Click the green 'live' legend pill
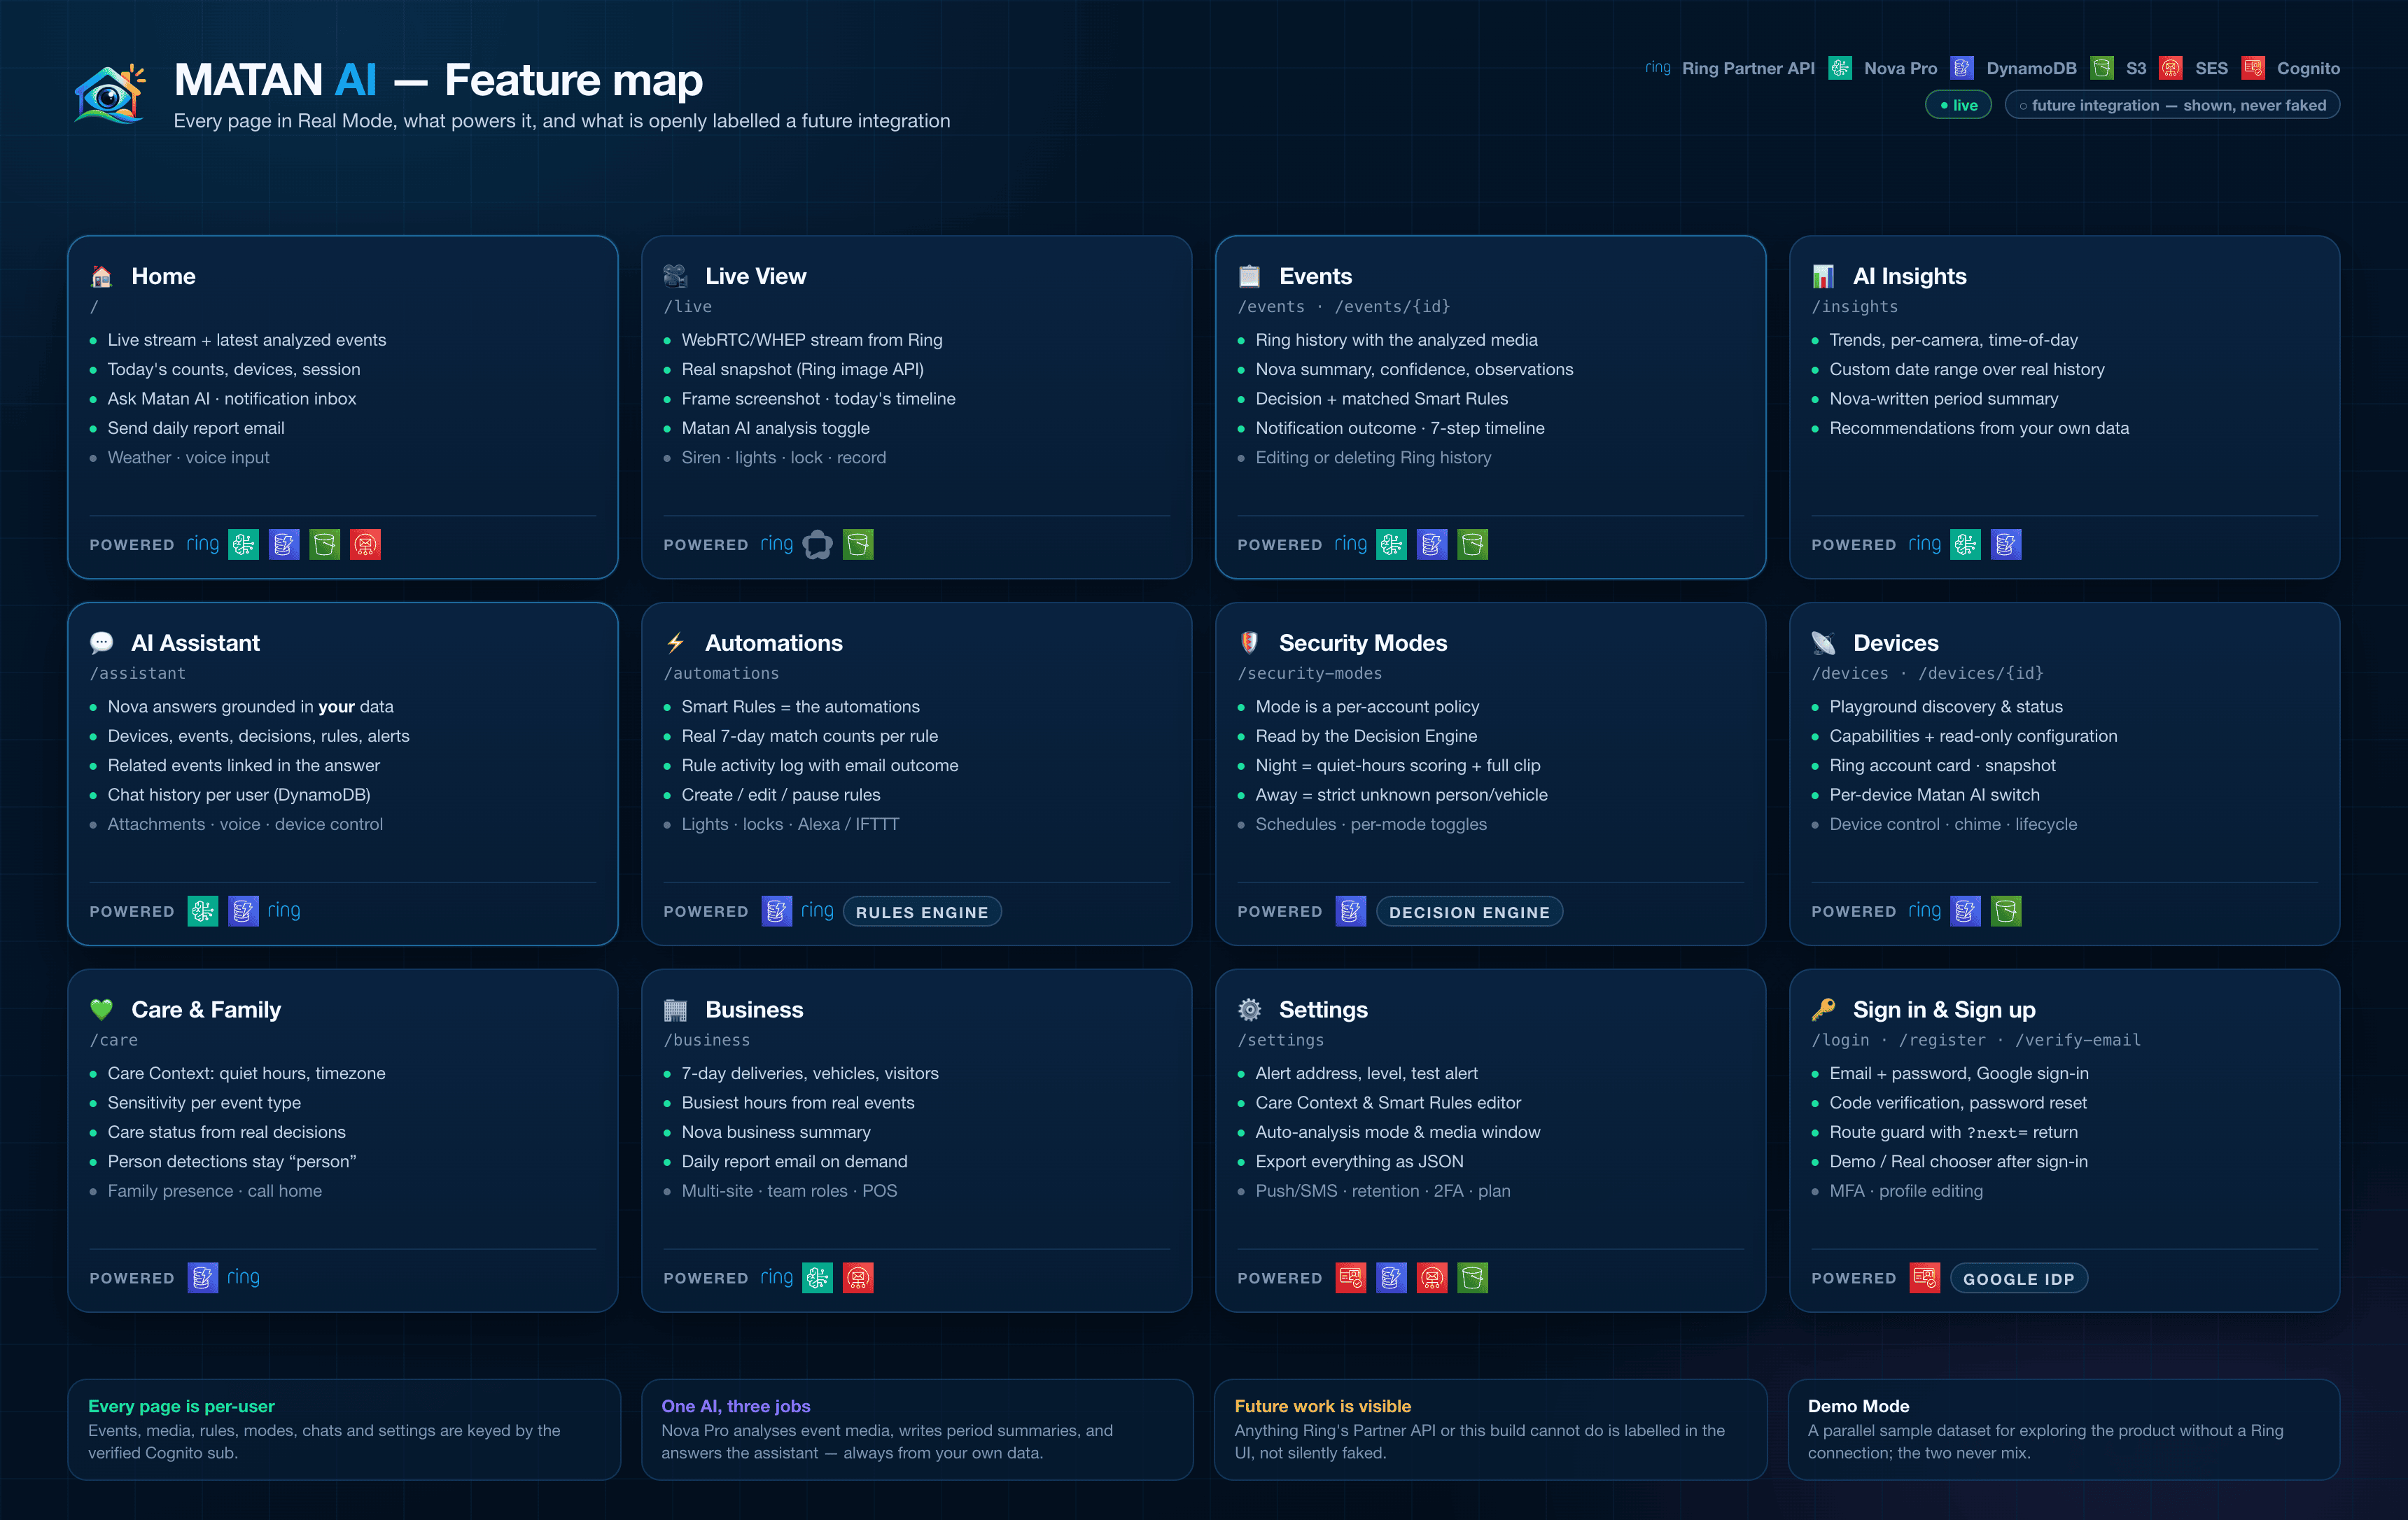The width and height of the screenshot is (2408, 1520). point(1958,105)
